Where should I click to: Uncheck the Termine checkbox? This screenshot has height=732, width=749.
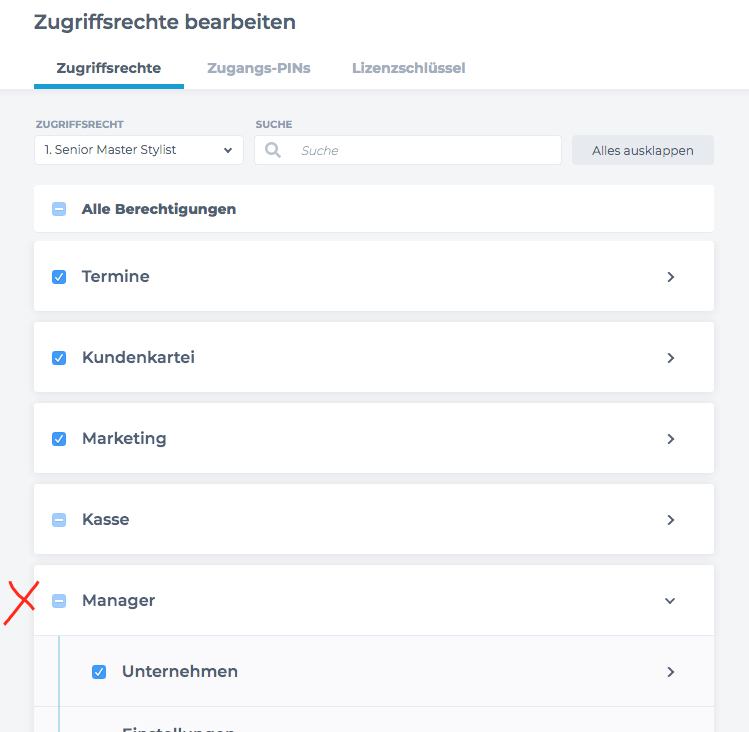click(x=59, y=277)
